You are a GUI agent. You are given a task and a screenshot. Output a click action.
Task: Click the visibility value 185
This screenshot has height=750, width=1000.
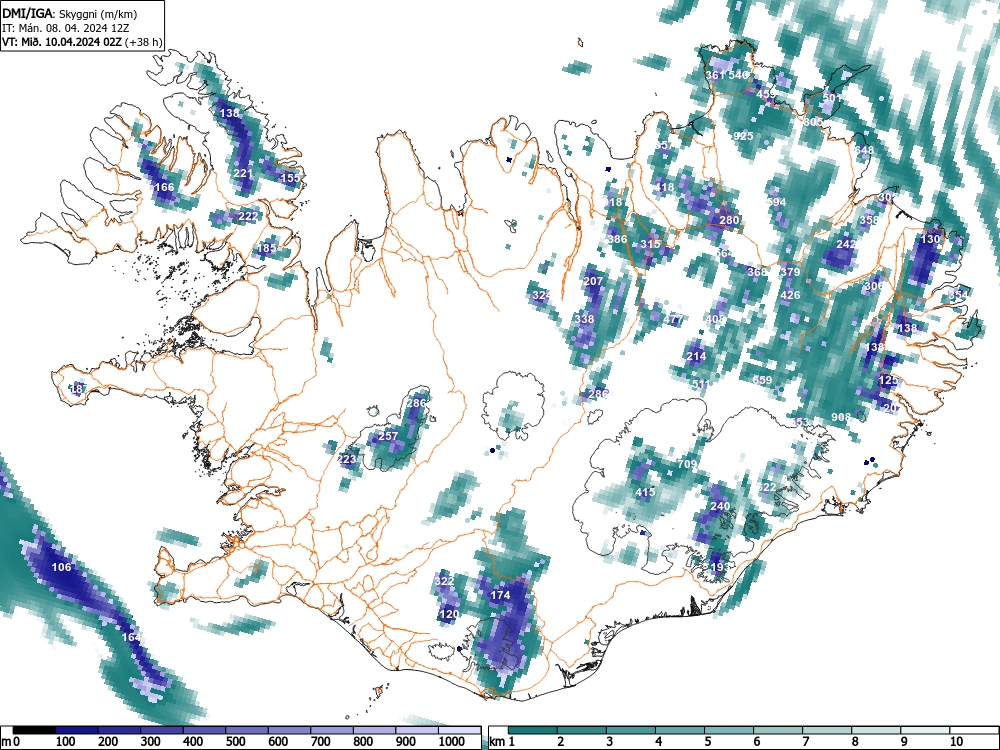point(267,248)
